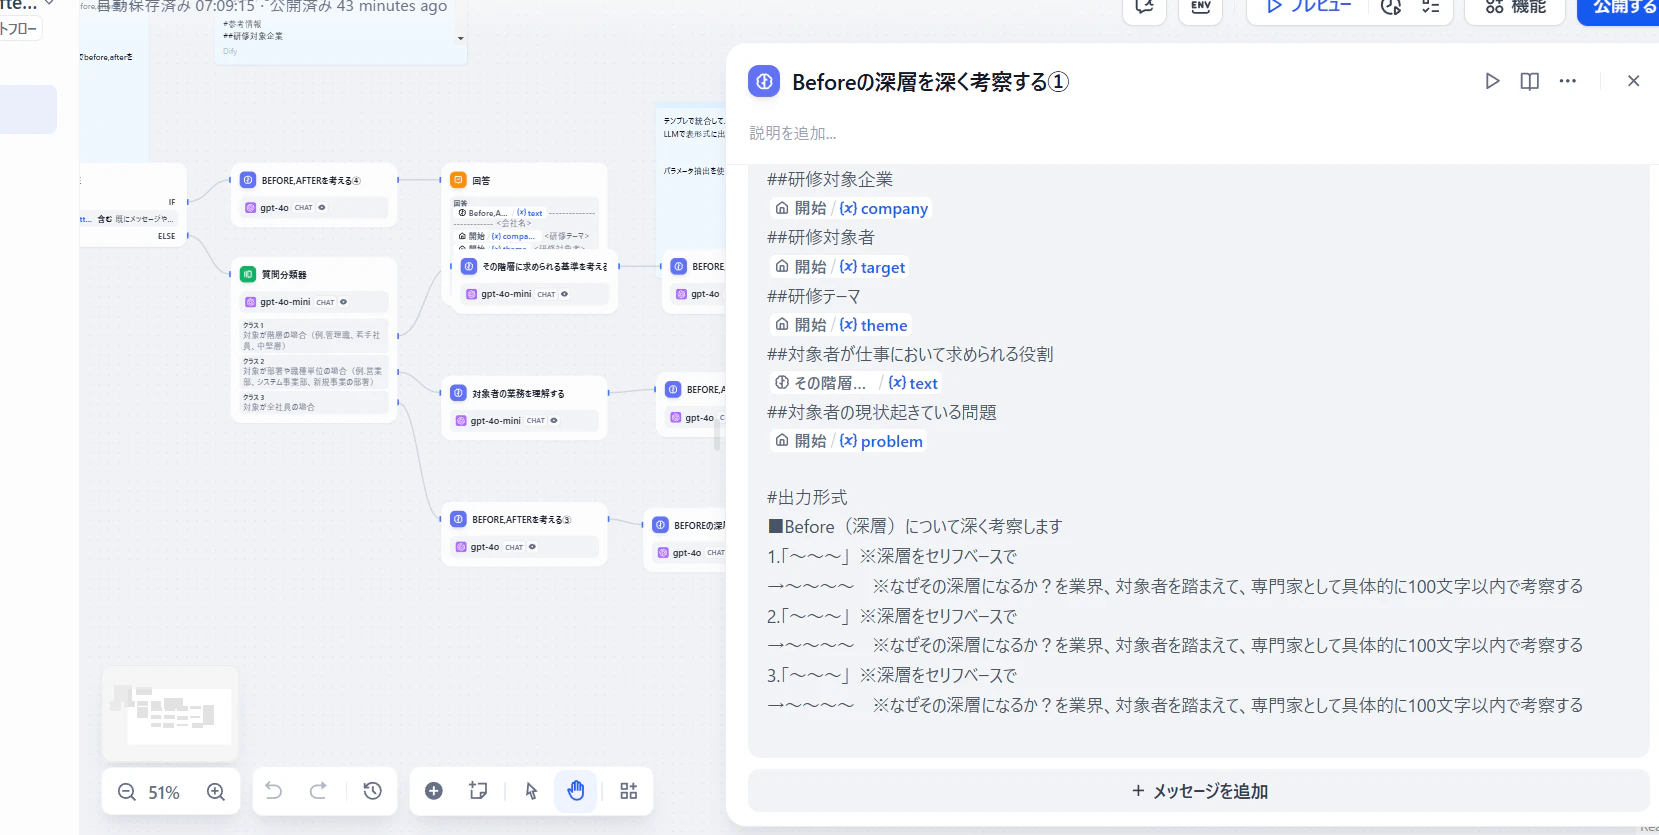1659x835 pixels.
Task: Open the ENV environment variables button
Action: (x=1201, y=8)
